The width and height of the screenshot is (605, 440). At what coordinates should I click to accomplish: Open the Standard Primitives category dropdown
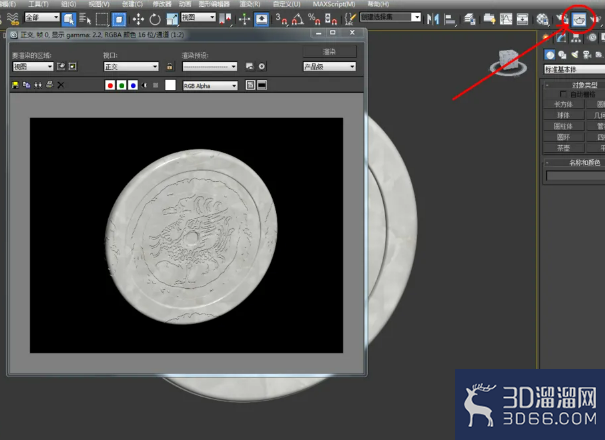tap(575, 69)
